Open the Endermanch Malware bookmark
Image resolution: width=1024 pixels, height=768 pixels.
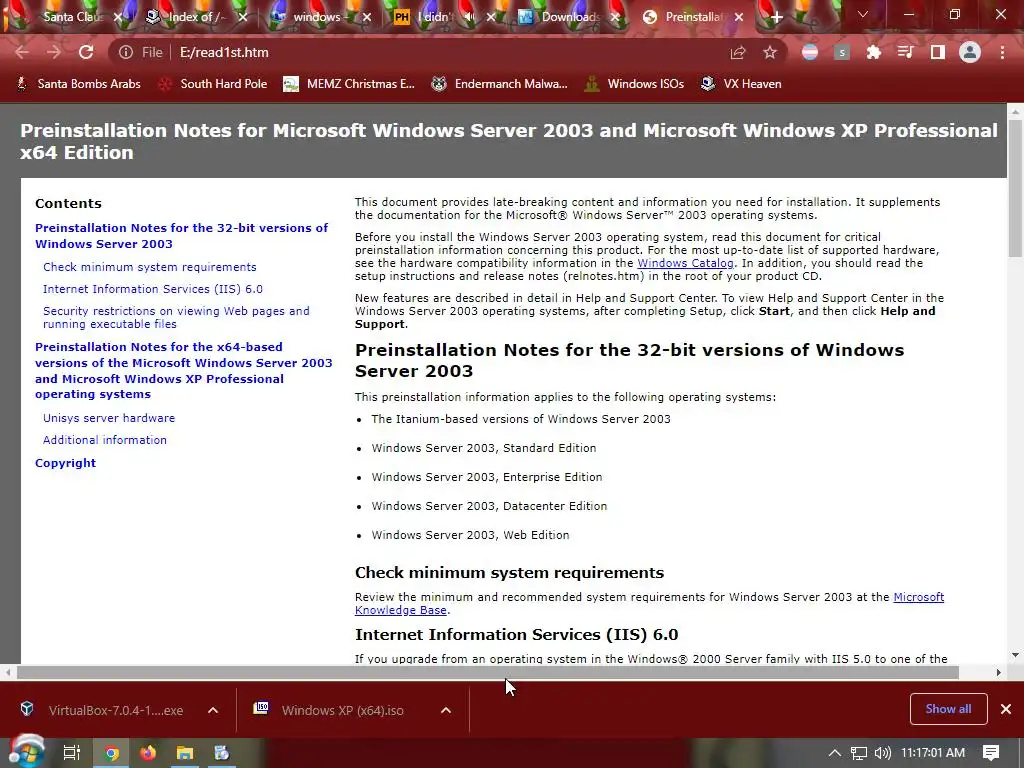pos(500,84)
